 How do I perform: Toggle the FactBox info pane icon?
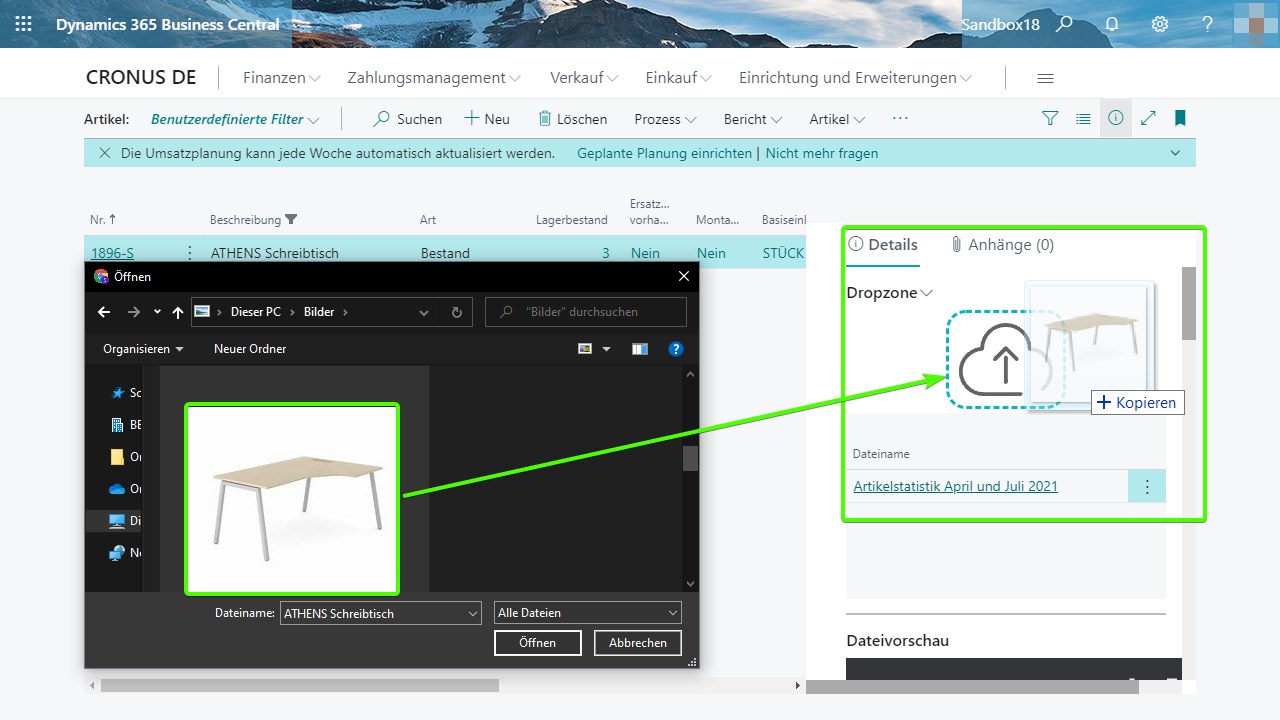pos(1116,118)
